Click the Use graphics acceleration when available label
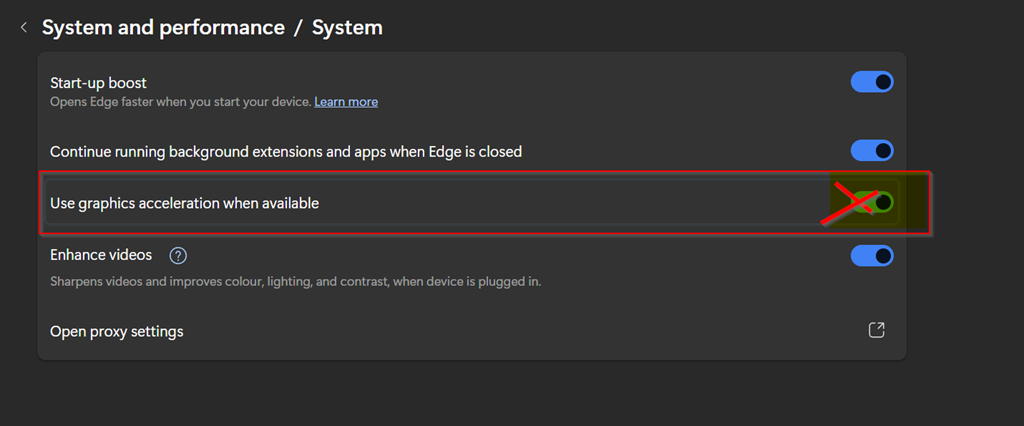 coord(184,203)
